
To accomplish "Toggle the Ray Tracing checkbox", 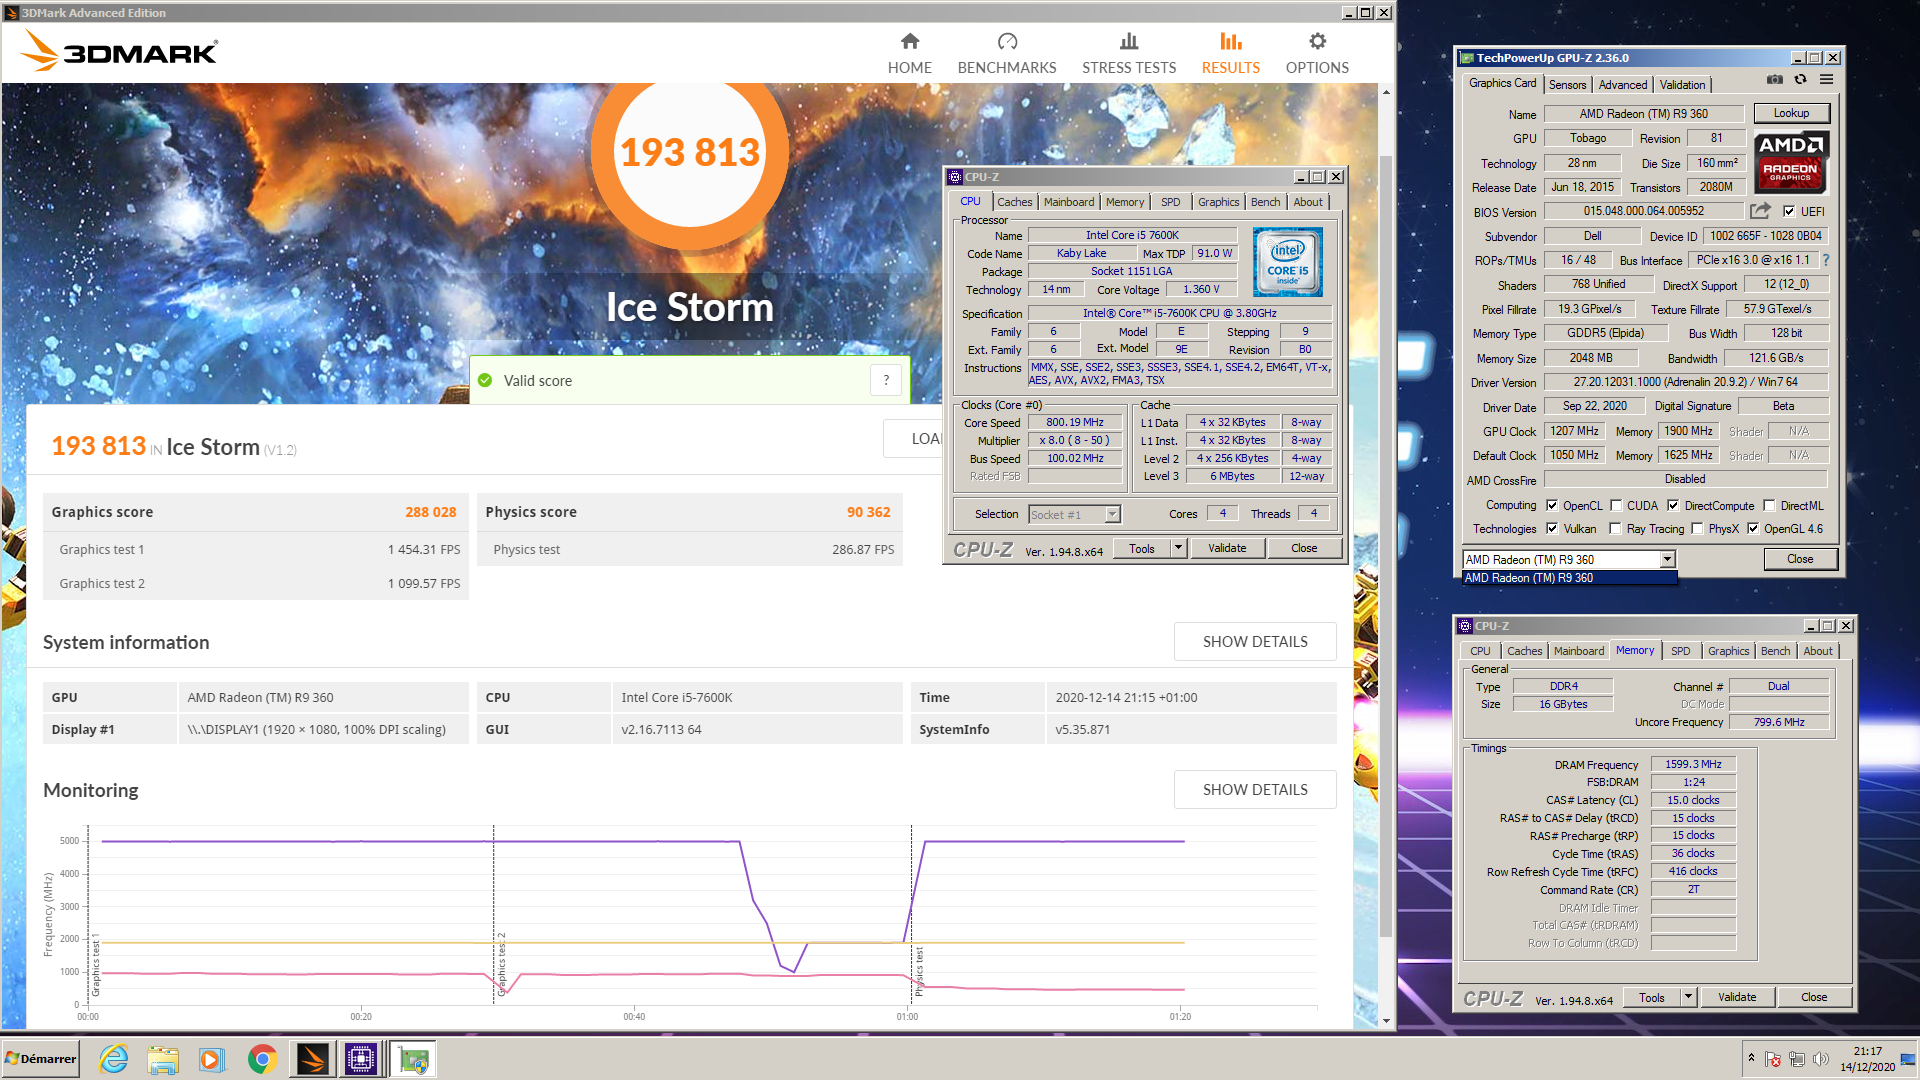I will coord(1615,528).
